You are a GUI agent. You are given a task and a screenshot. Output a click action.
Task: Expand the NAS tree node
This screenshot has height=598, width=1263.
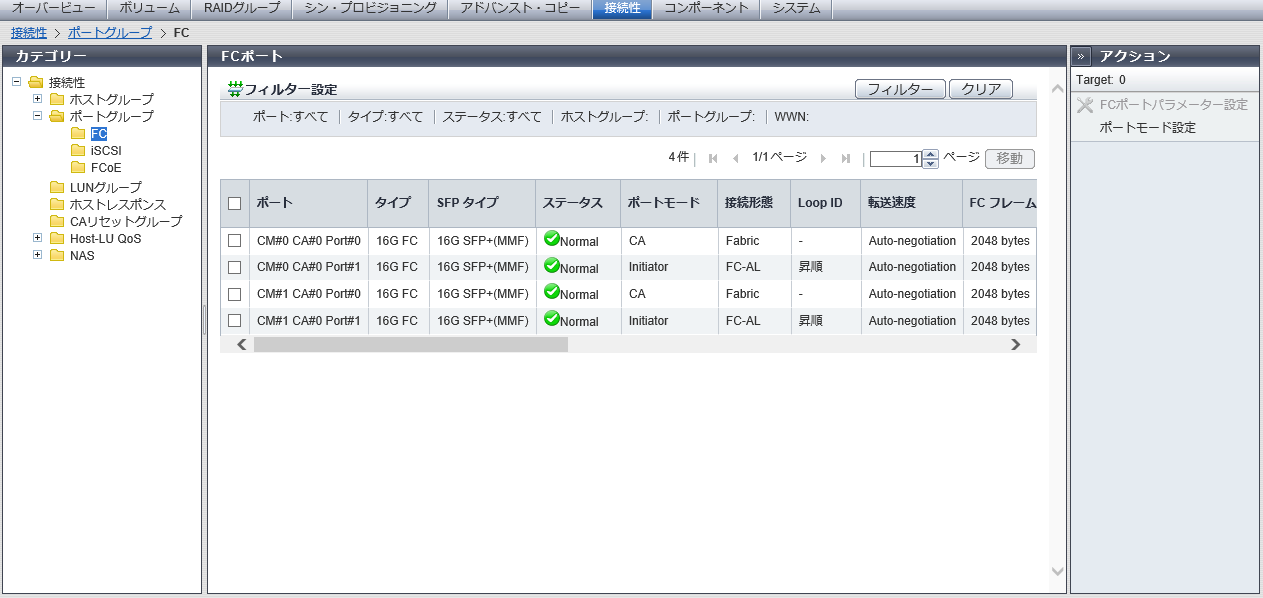click(38, 255)
